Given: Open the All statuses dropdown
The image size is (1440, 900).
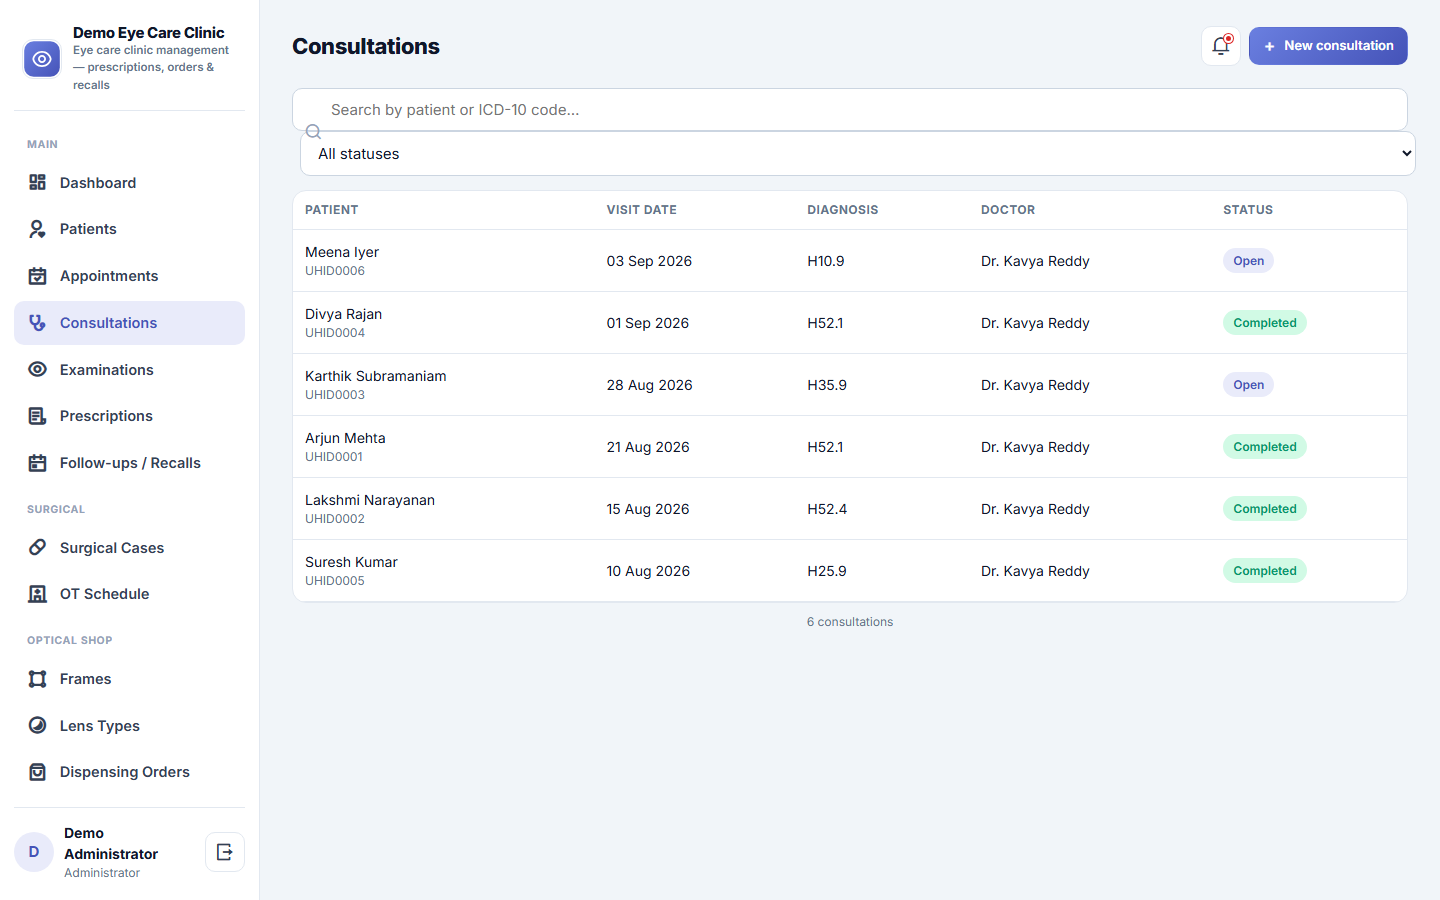Looking at the screenshot, I should [x=858, y=154].
